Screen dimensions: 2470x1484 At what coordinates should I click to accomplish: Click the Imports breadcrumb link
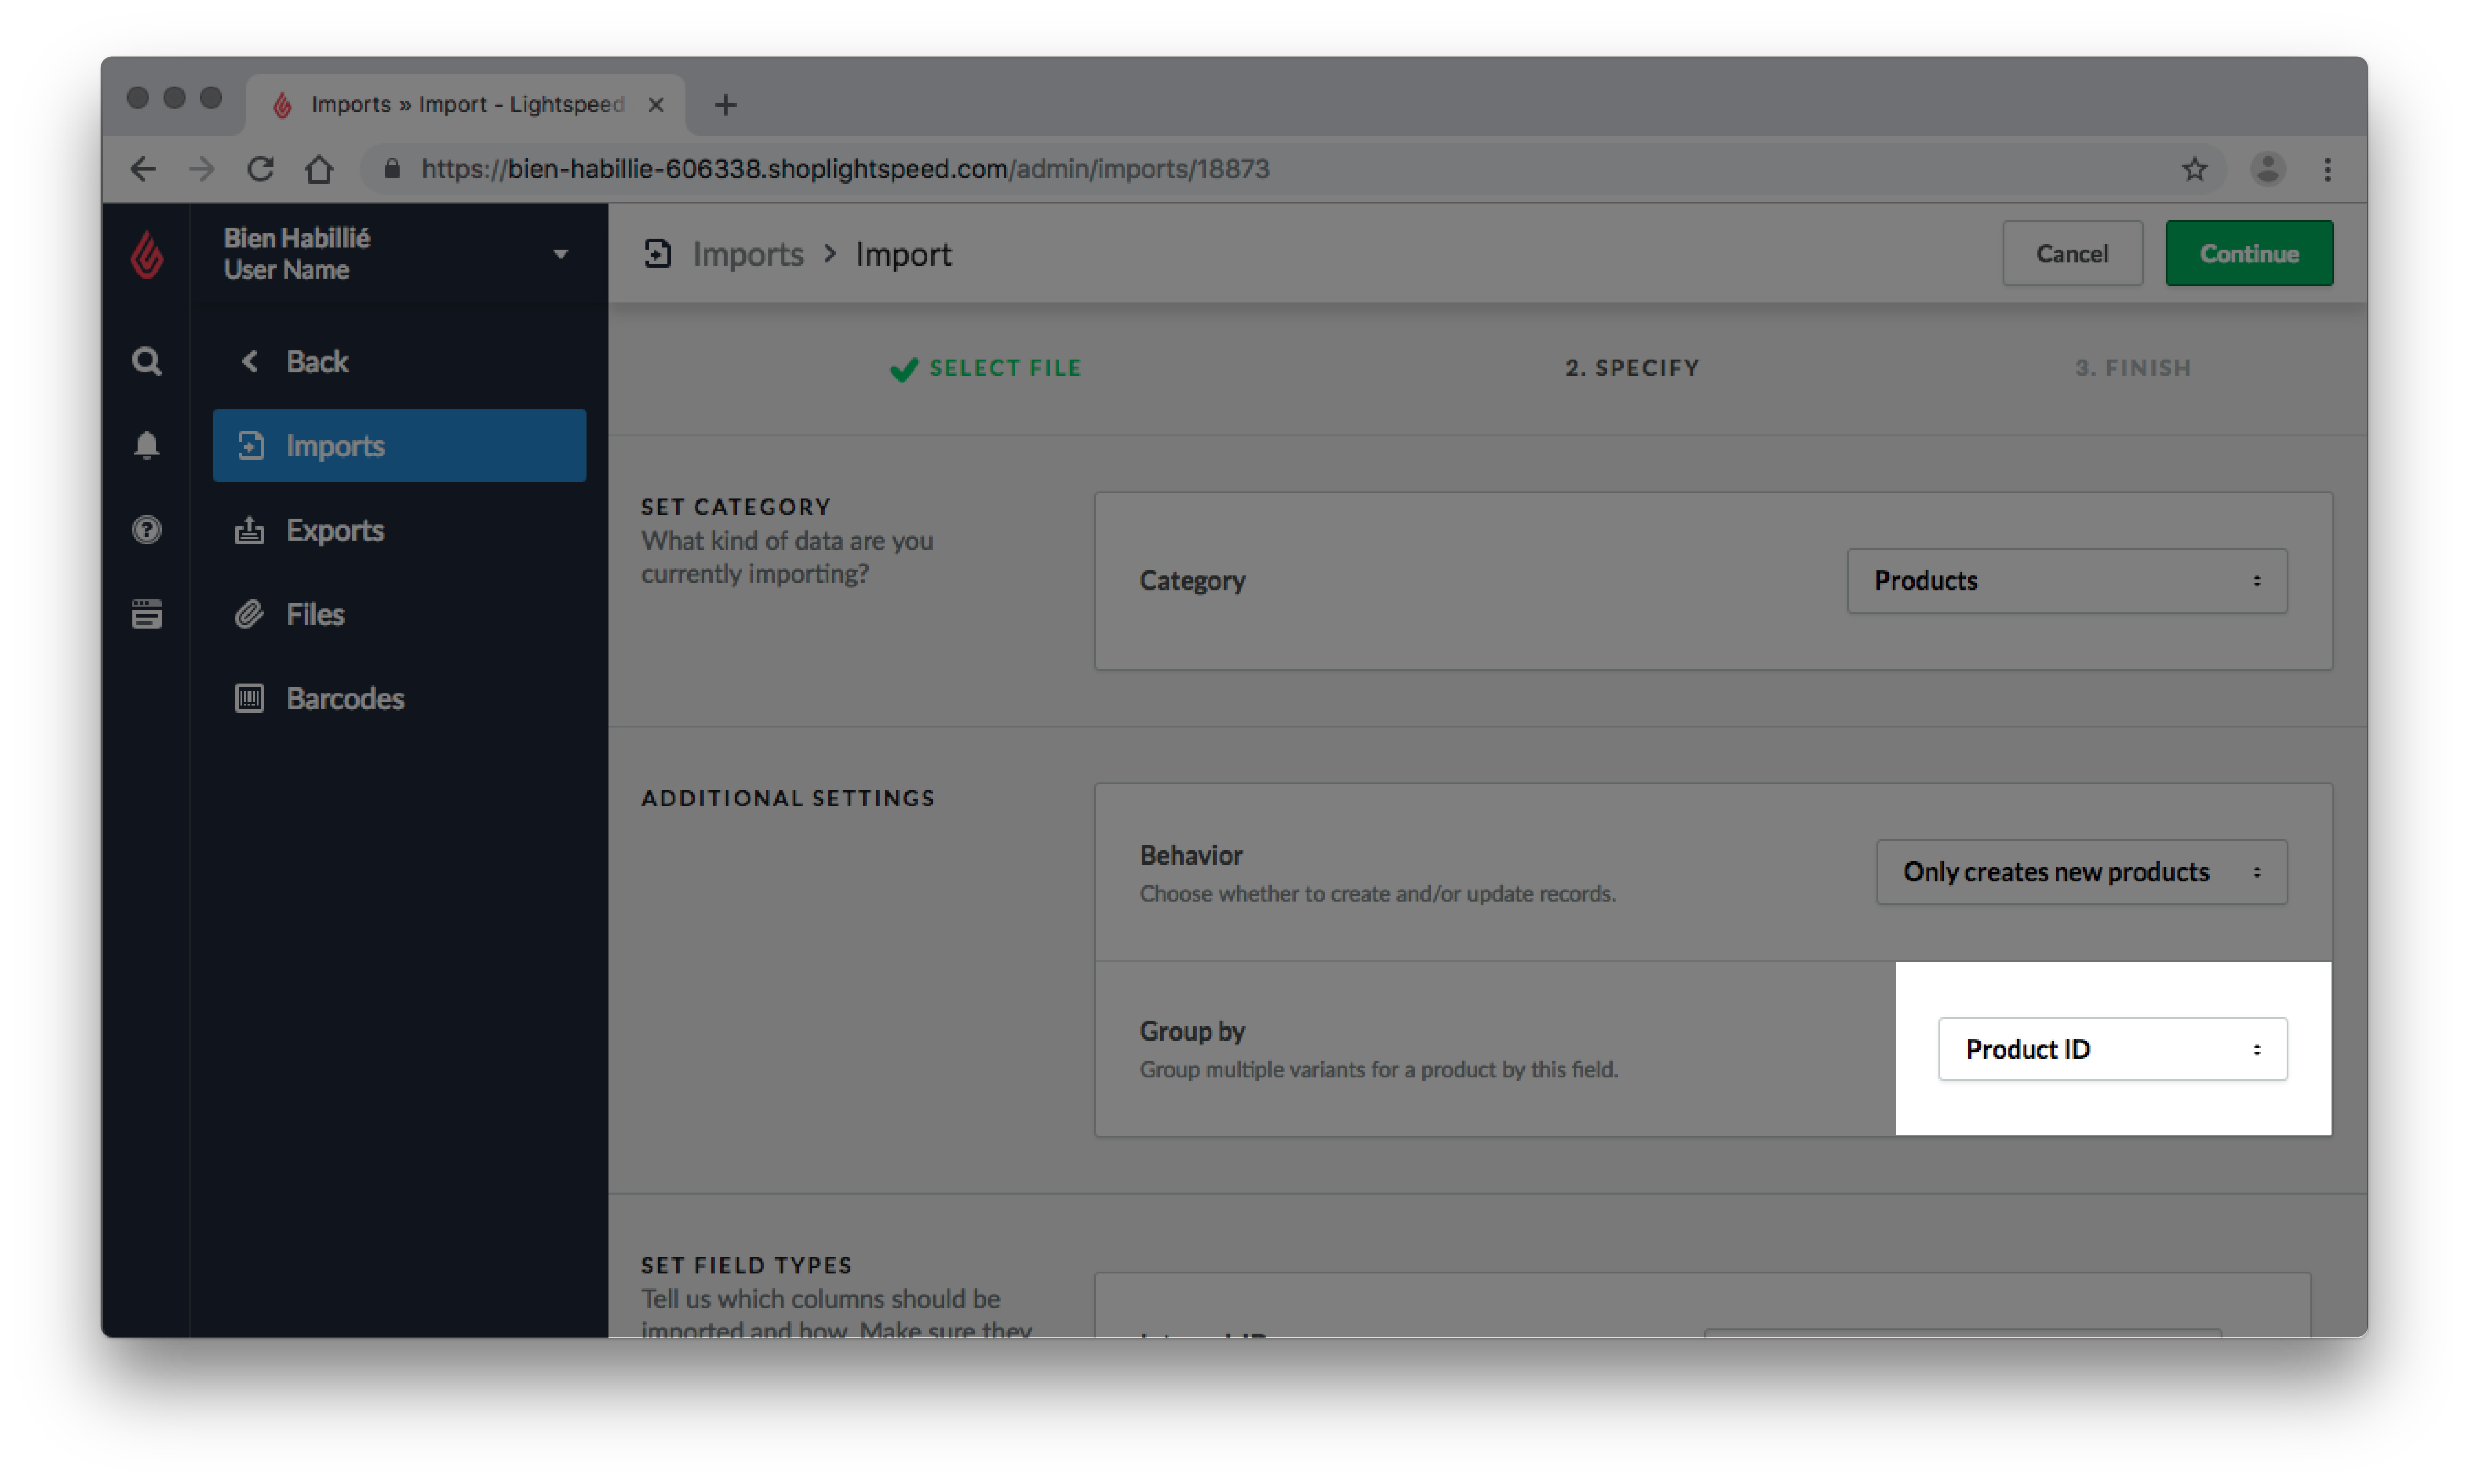pyautogui.click(x=748, y=254)
